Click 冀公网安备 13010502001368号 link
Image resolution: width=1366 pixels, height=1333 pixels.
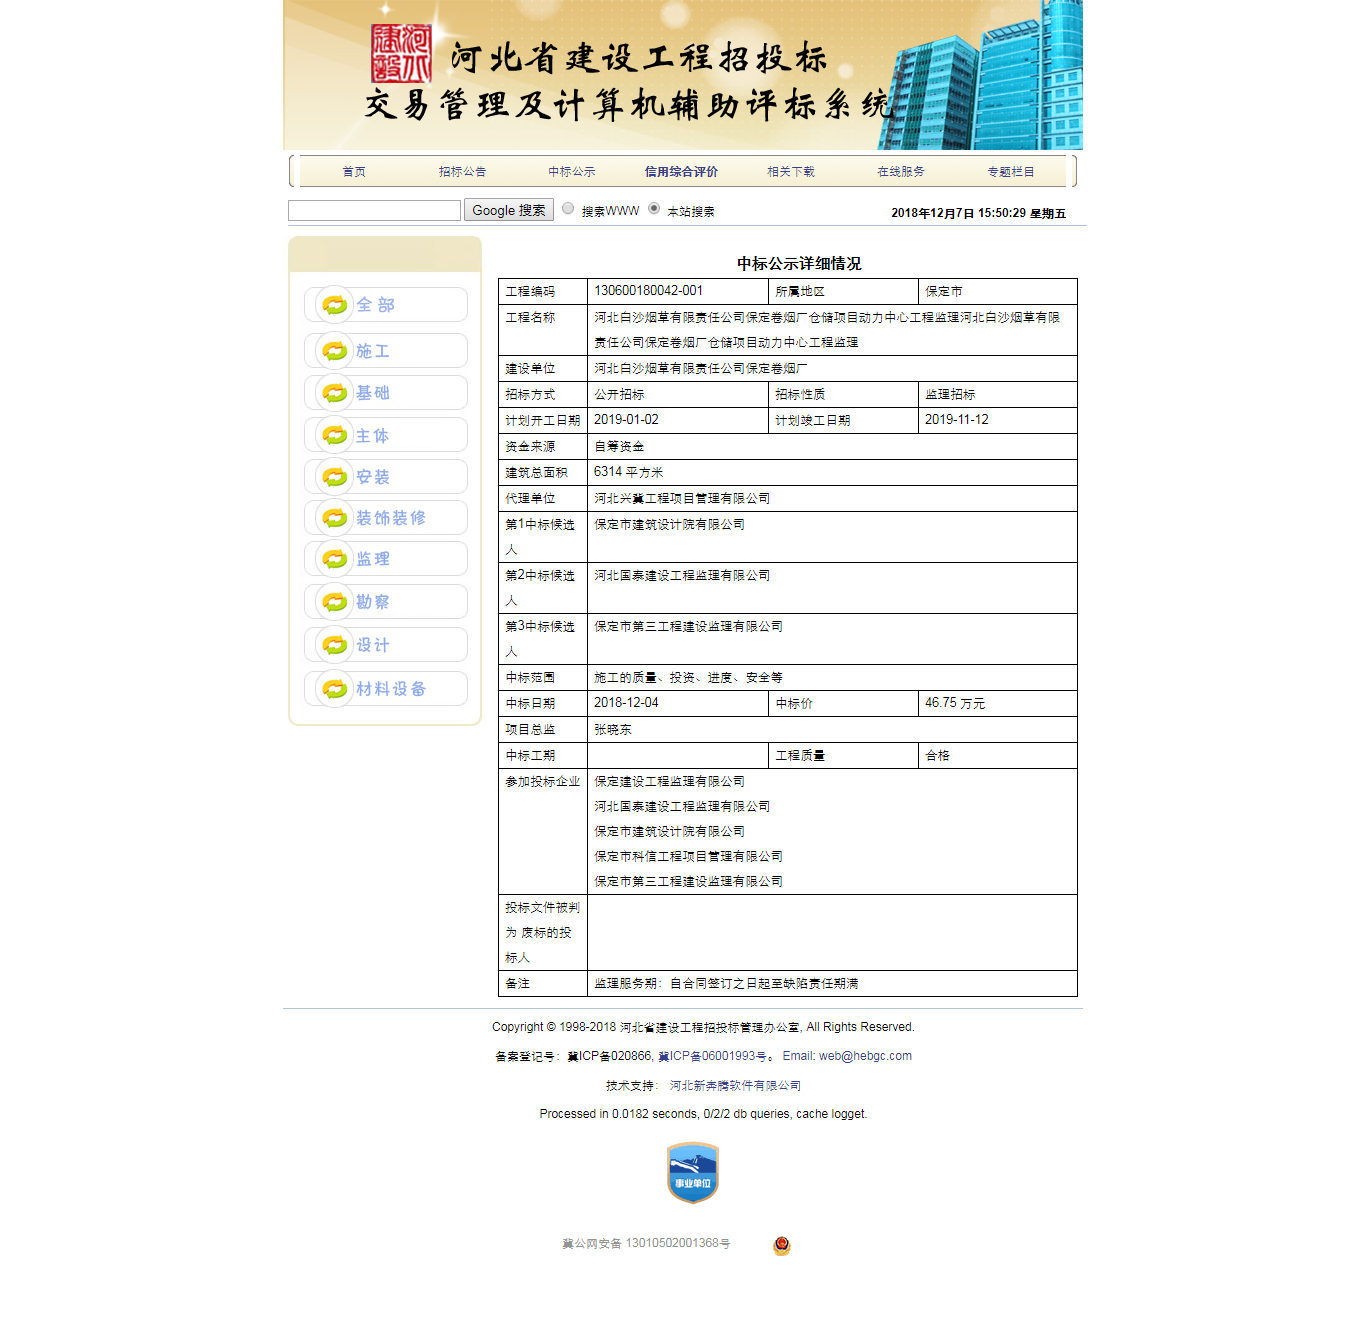(x=646, y=1244)
